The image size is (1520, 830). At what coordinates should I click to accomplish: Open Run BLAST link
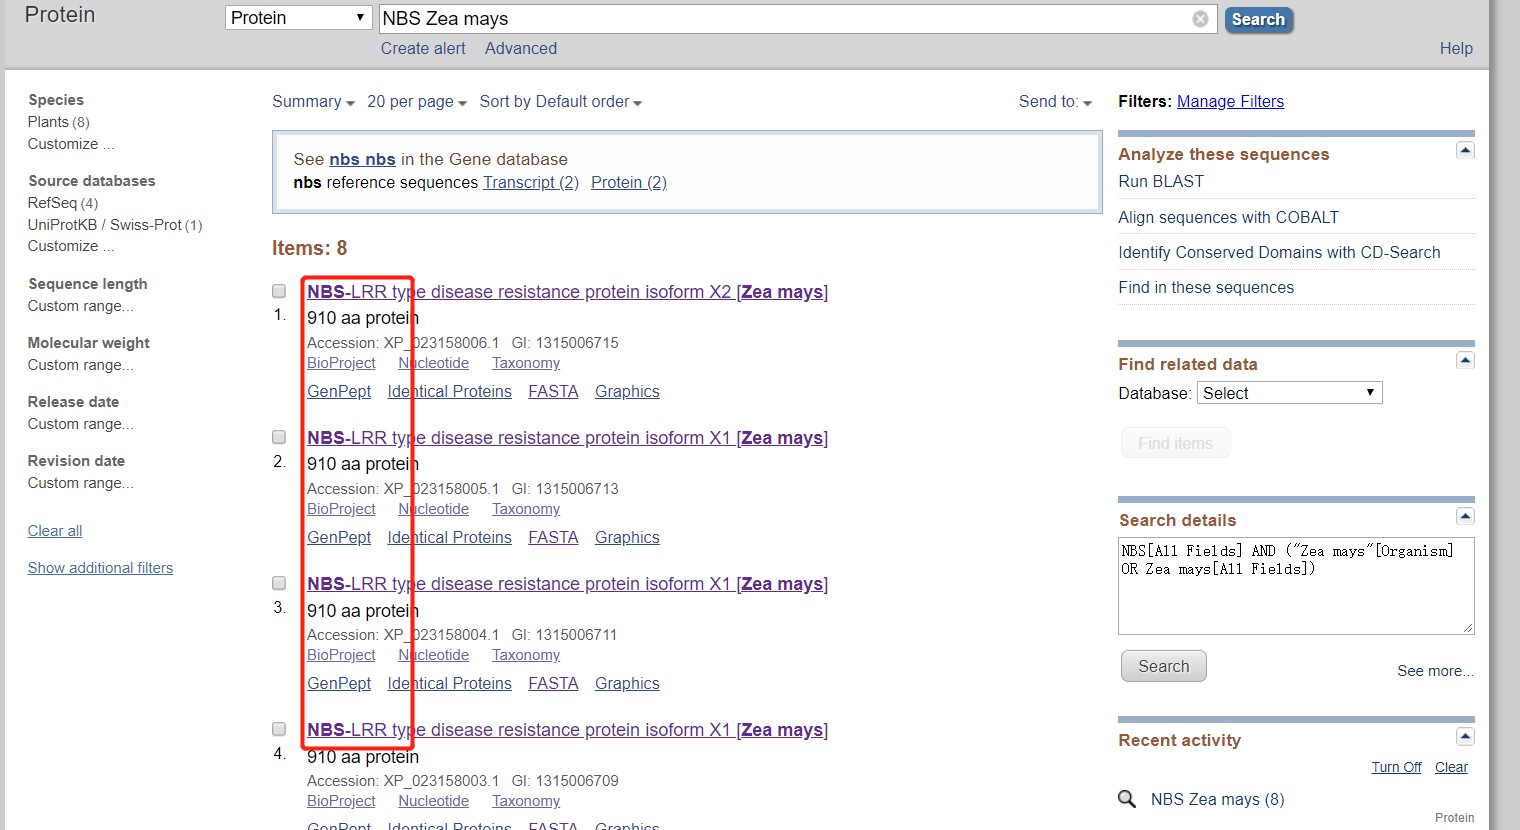point(1161,181)
